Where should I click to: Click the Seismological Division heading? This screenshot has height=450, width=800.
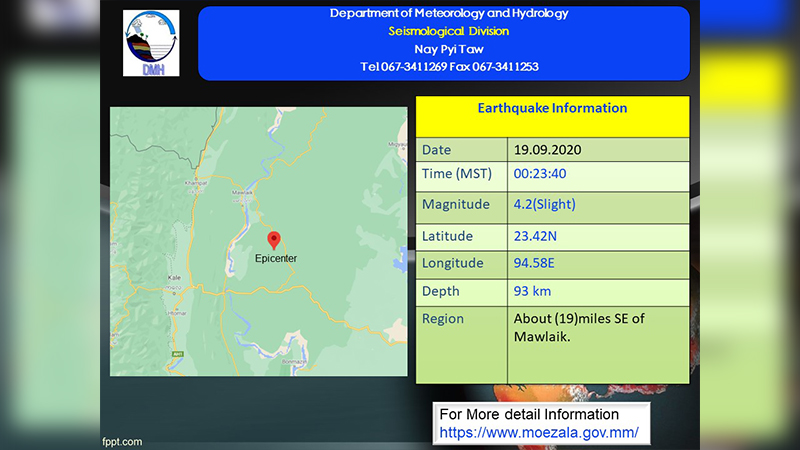tap(448, 31)
